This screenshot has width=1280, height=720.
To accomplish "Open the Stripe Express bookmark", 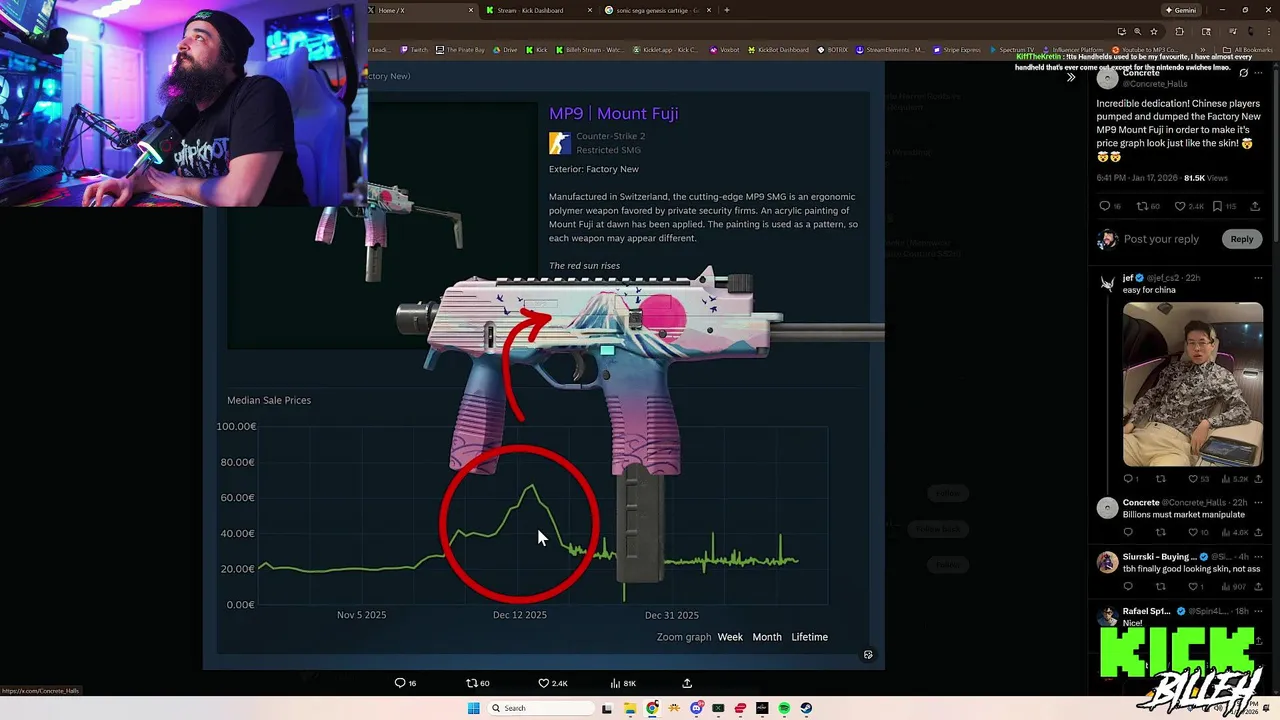I will pyautogui.click(x=957, y=50).
